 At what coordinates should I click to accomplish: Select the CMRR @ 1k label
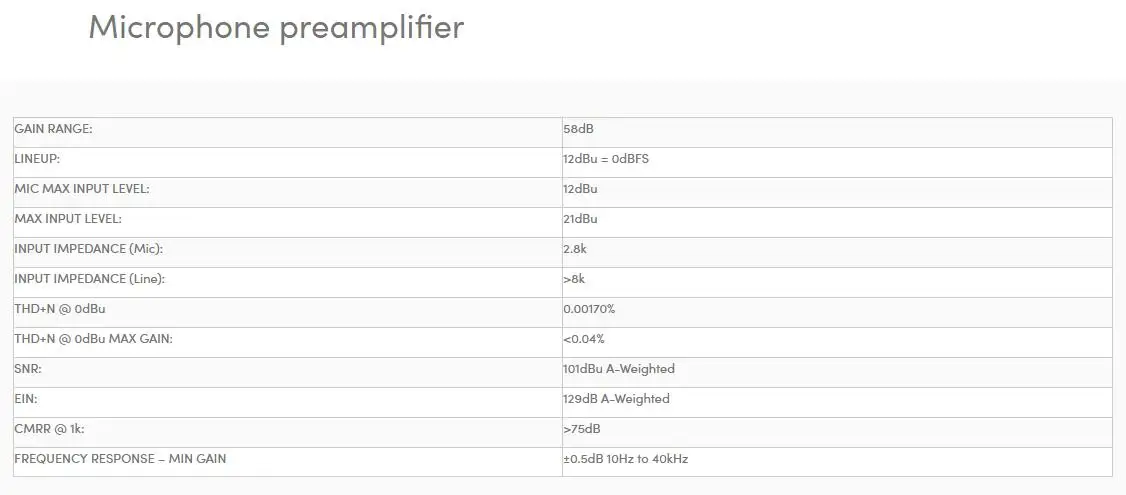[x=50, y=429]
